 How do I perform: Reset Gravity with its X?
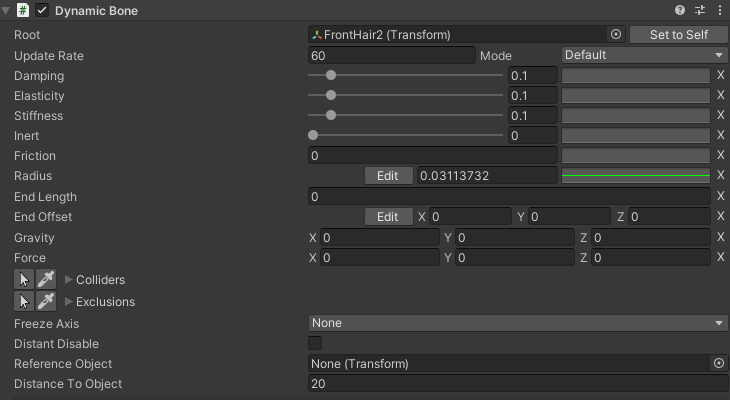(x=721, y=237)
